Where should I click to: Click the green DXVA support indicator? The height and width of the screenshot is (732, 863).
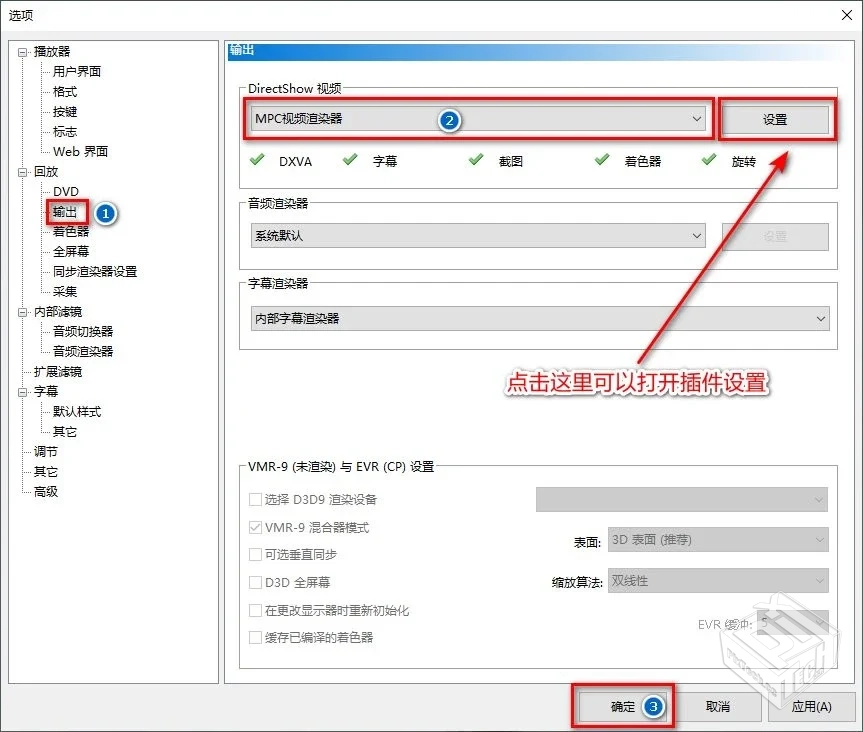(255, 159)
